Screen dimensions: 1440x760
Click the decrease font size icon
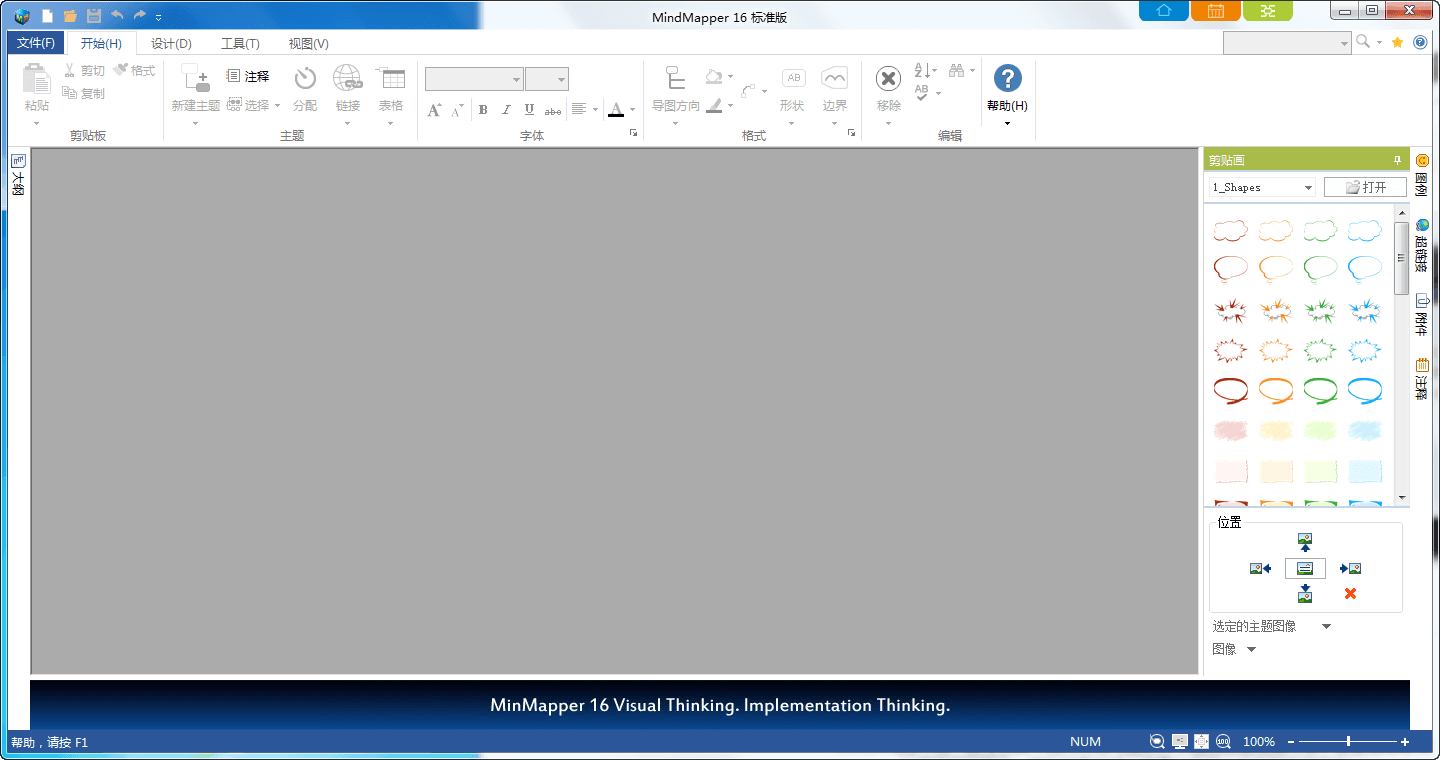(457, 110)
